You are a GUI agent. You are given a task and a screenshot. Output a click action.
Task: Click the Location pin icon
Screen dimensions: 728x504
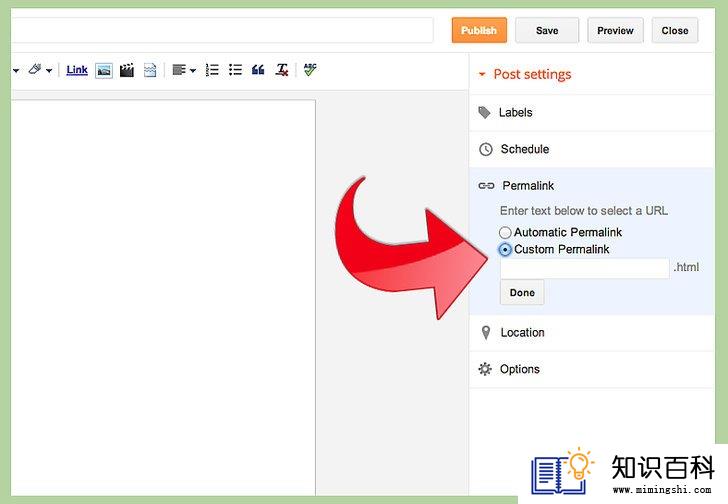point(486,333)
